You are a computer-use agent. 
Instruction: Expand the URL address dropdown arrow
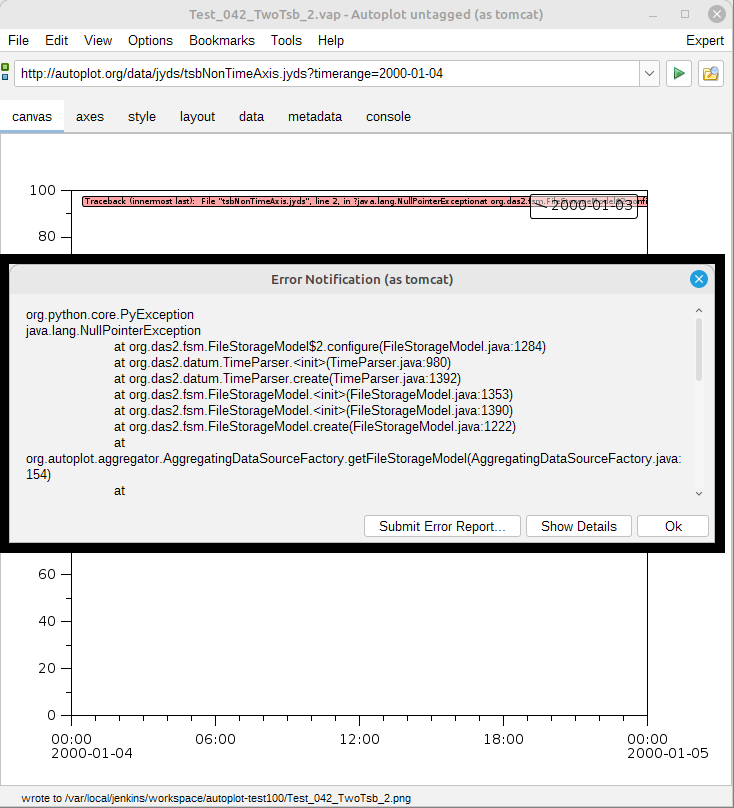click(x=649, y=73)
